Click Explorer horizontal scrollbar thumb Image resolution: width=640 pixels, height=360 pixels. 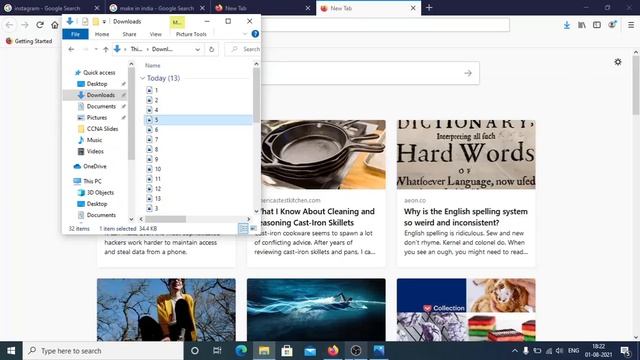[x=165, y=219]
